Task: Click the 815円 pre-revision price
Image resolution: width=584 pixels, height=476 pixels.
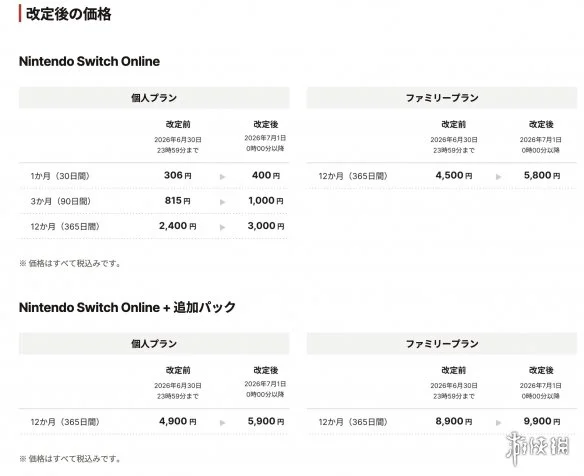Action: pos(178,201)
